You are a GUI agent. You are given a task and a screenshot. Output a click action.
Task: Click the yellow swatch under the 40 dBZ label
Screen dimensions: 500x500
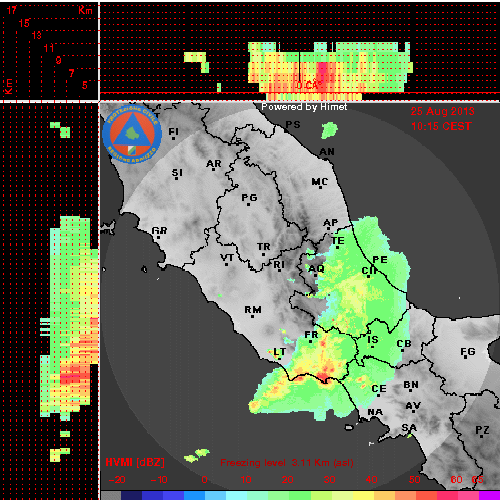[364, 495]
